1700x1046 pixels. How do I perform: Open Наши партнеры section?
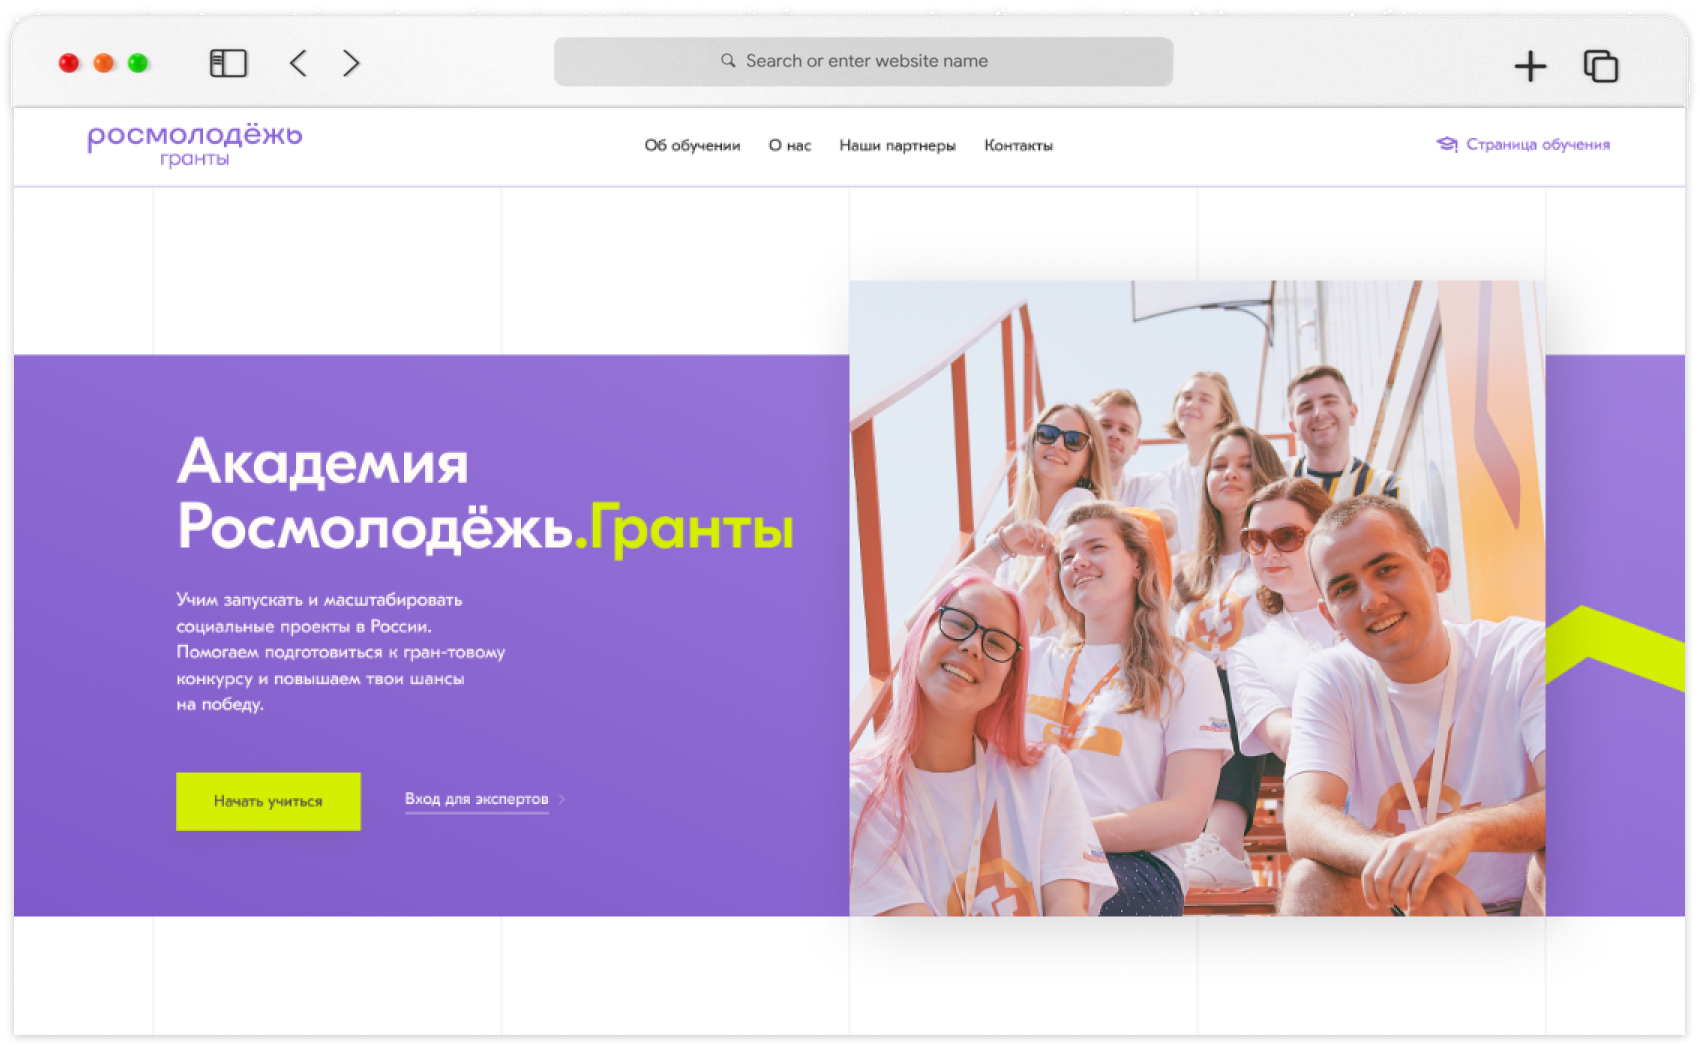tap(897, 145)
